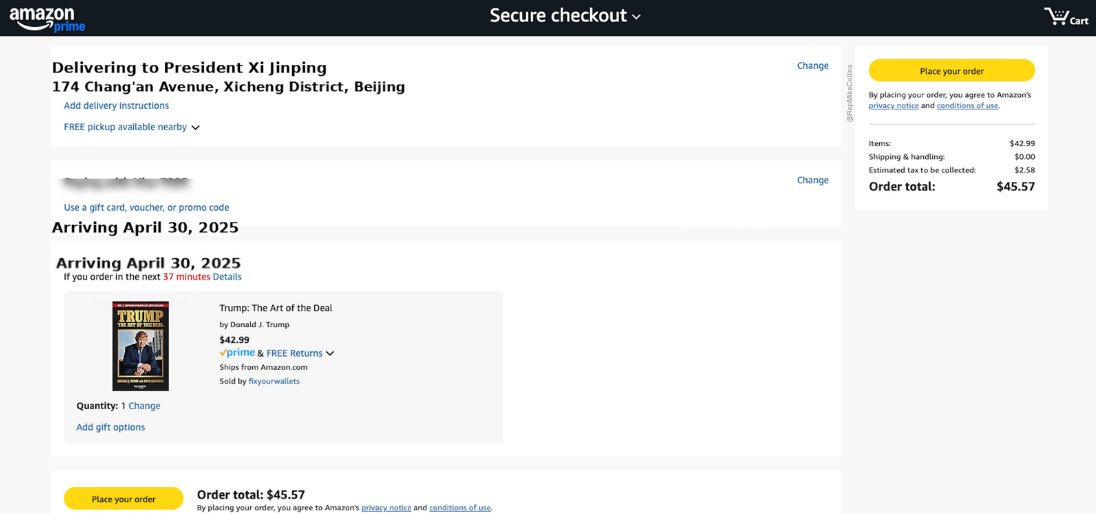The height and width of the screenshot is (514, 1096).
Task: Select the Estimated tax $2.58 value
Action: tap(1025, 170)
